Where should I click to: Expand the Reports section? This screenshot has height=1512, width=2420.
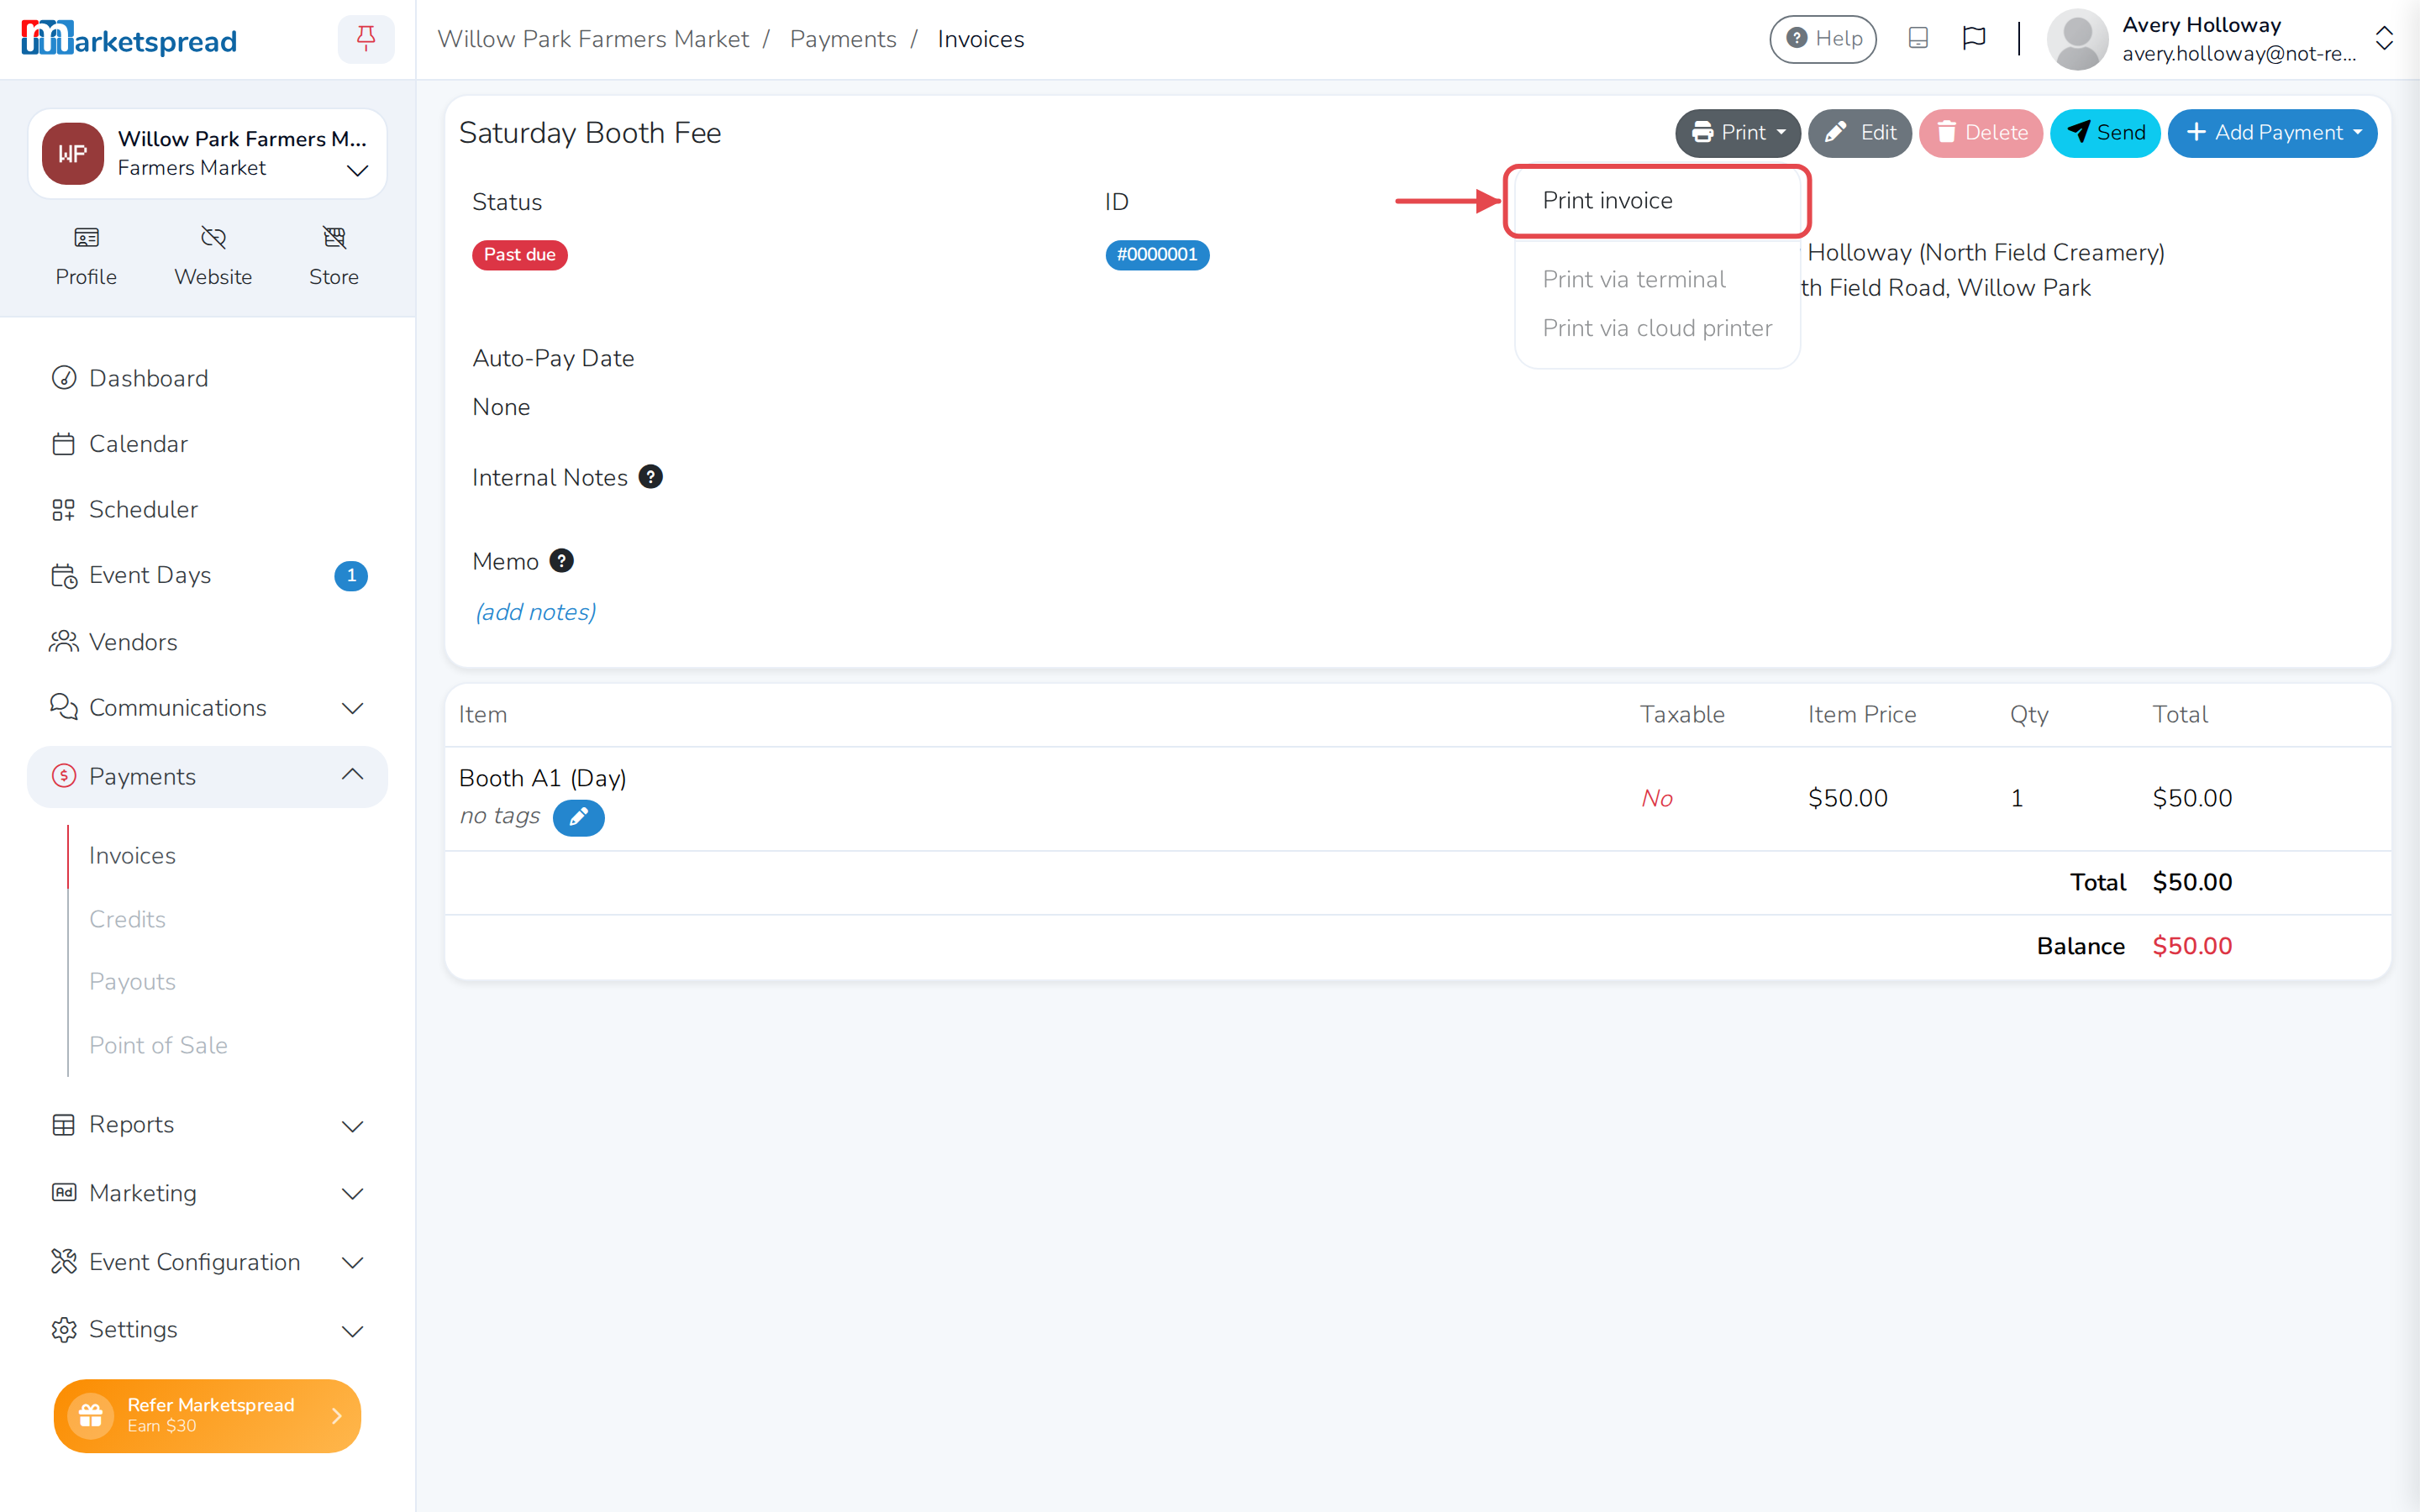[x=207, y=1125]
